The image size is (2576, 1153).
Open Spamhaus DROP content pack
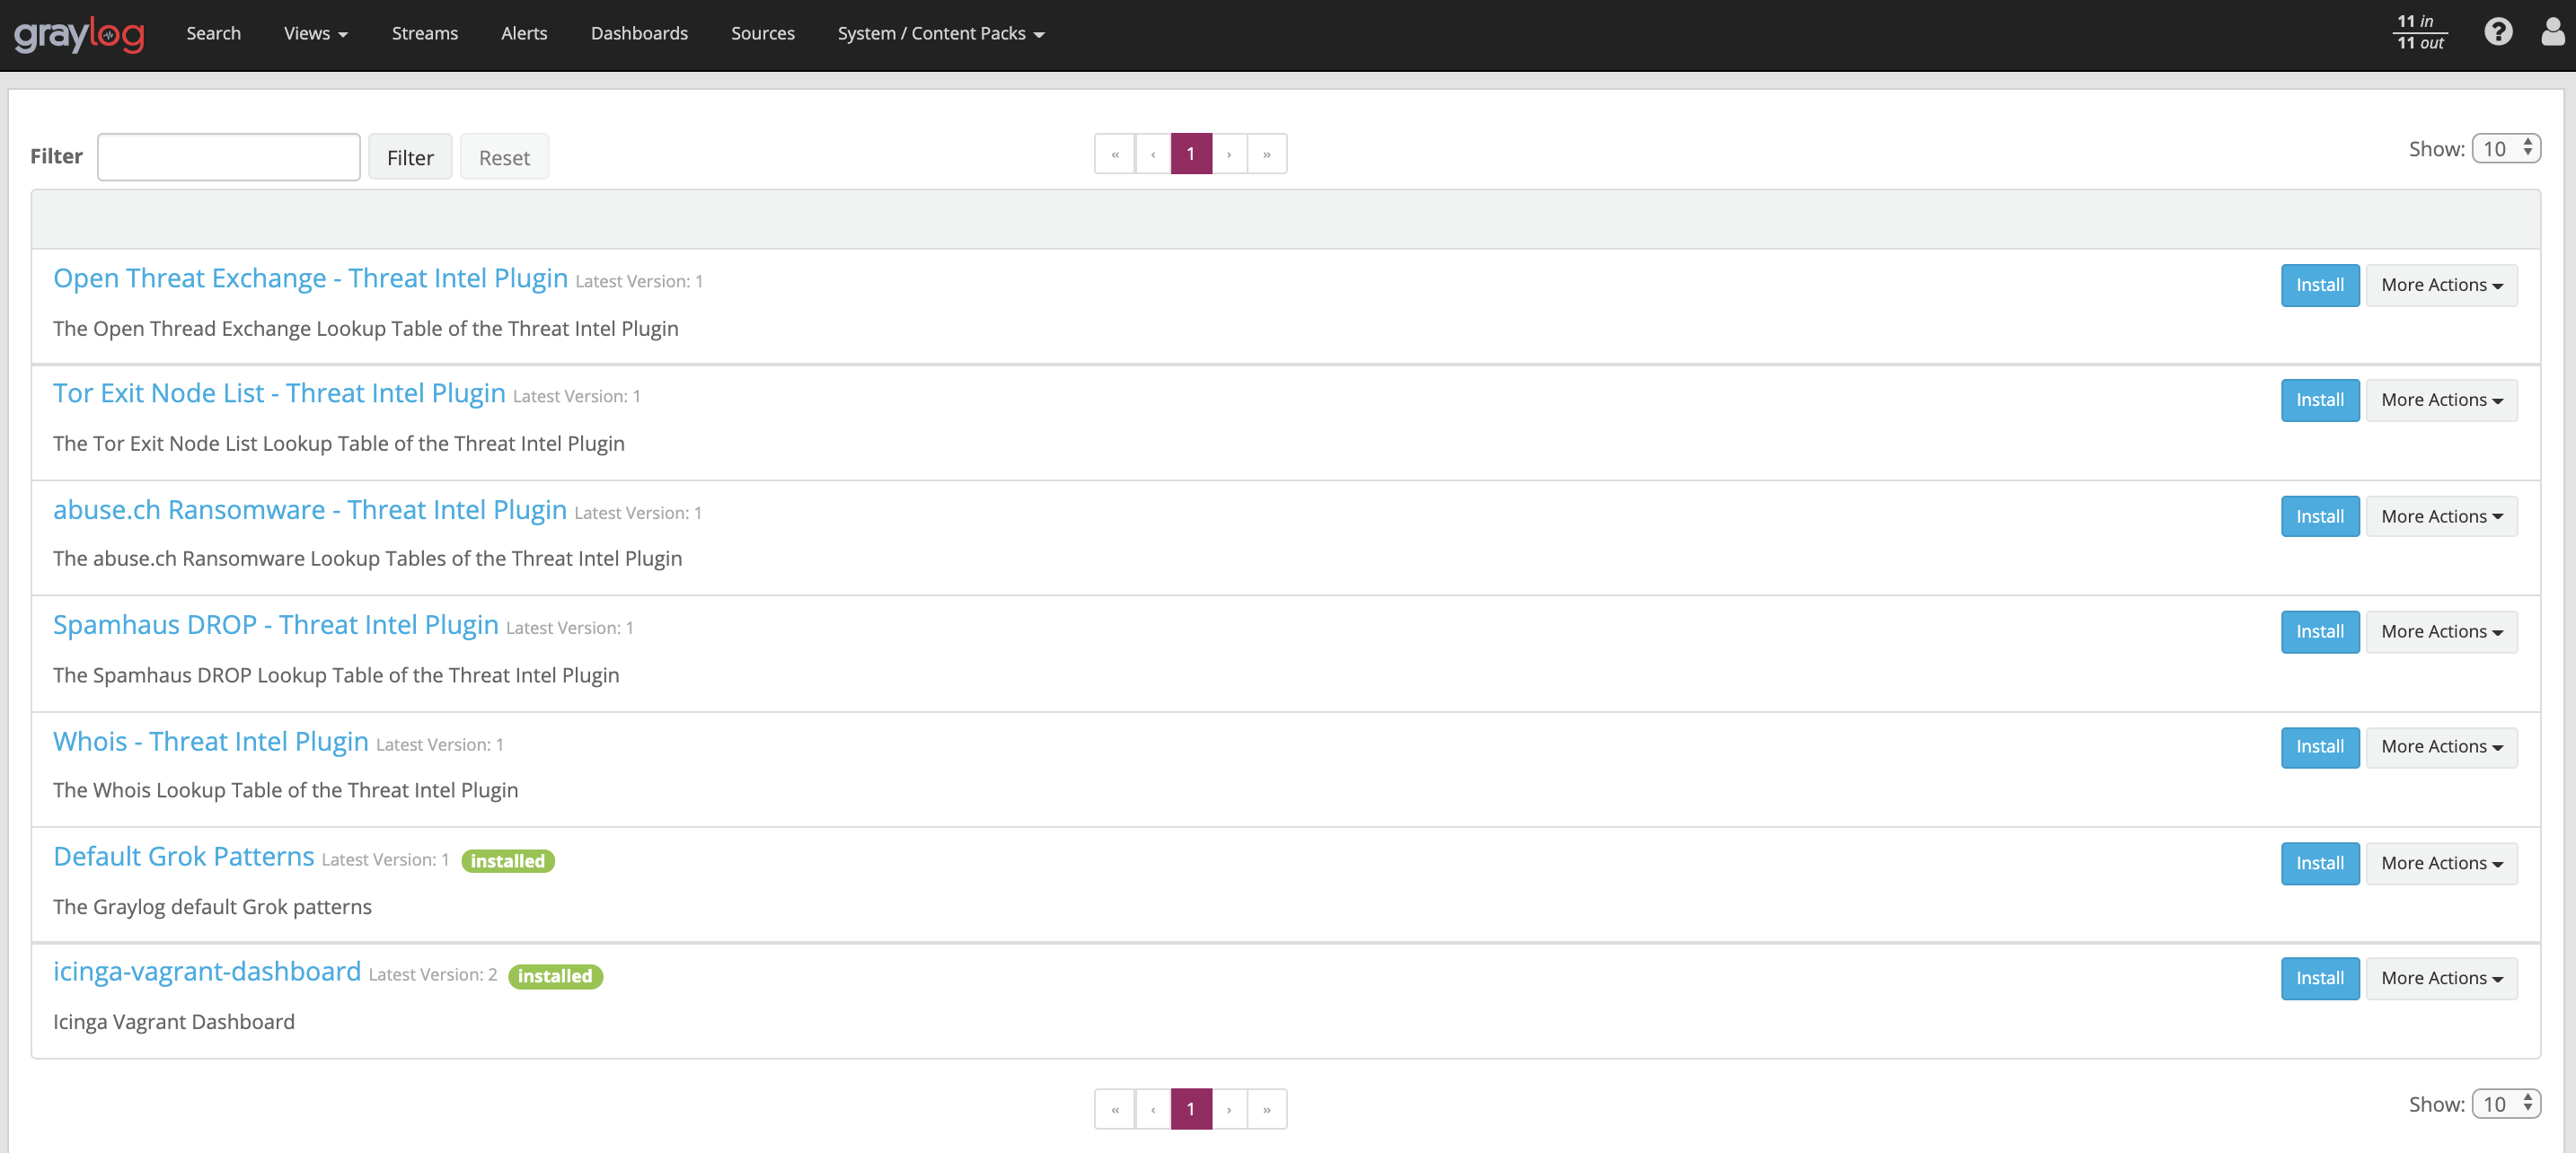[276, 625]
